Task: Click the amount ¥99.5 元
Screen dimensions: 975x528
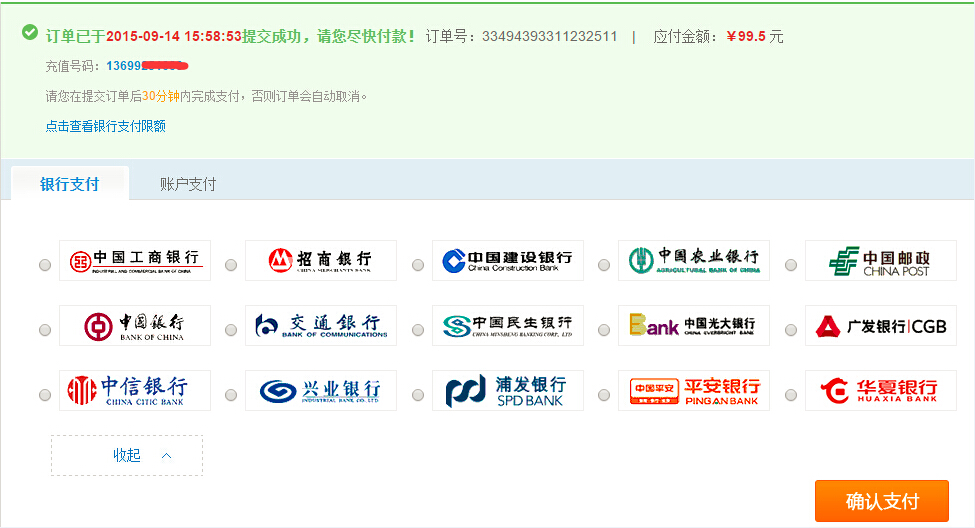Action: click(755, 37)
